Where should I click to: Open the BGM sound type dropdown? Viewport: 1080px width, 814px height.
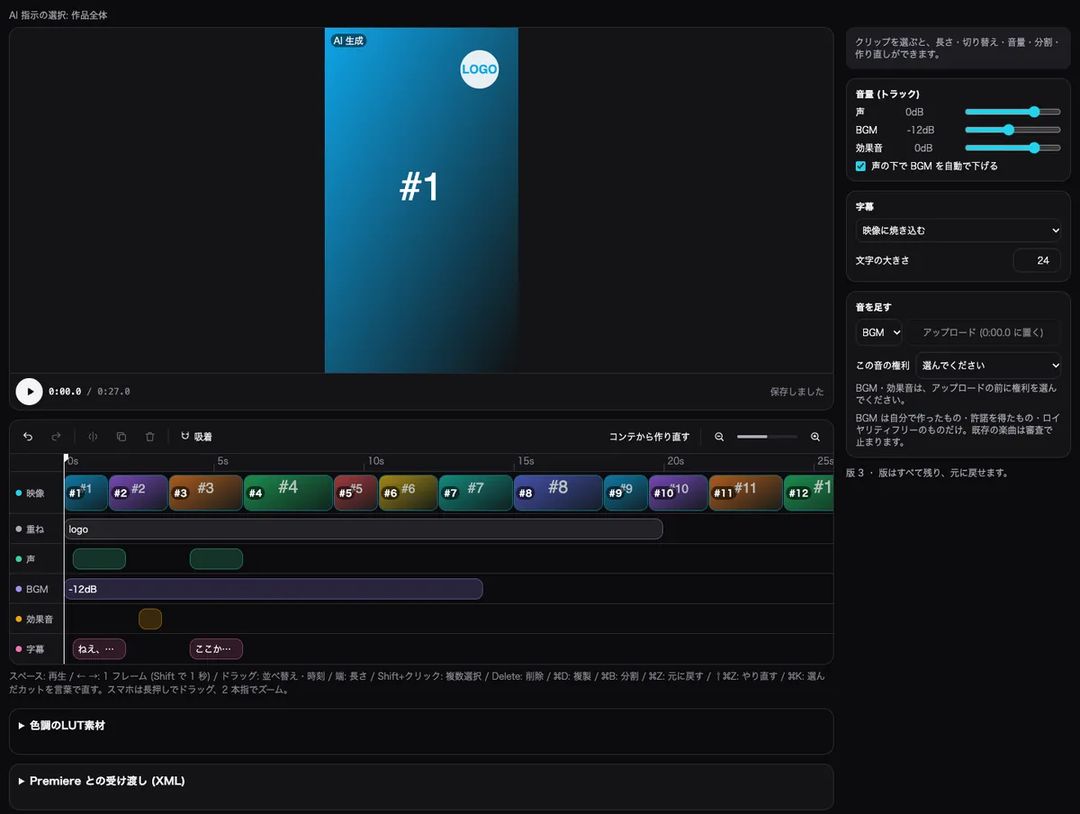click(878, 332)
